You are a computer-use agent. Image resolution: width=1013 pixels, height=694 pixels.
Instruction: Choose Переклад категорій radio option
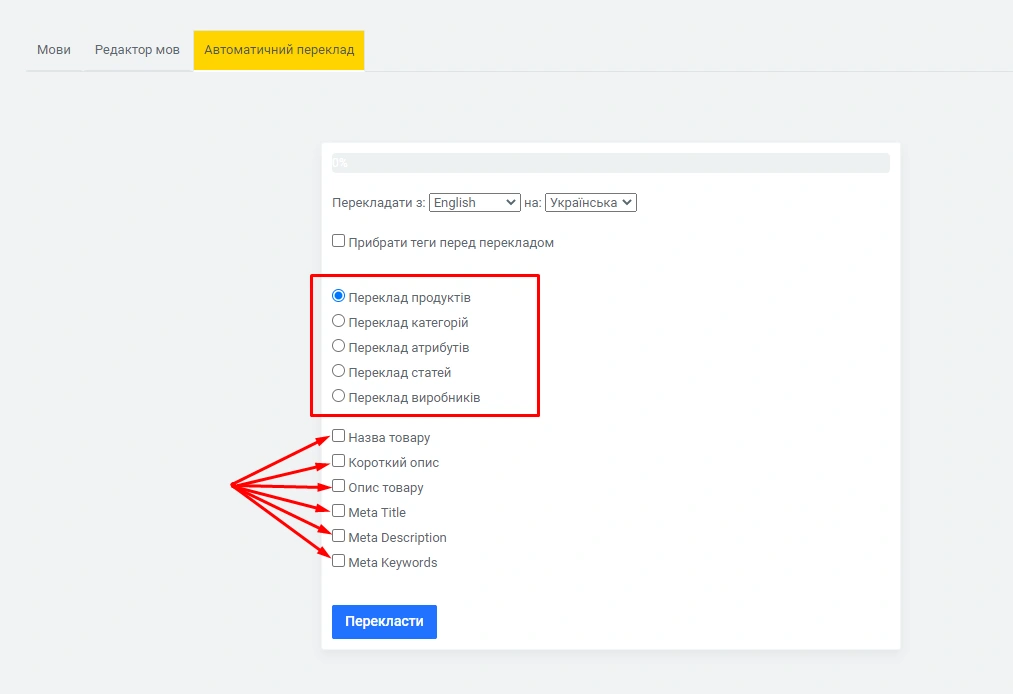339,321
